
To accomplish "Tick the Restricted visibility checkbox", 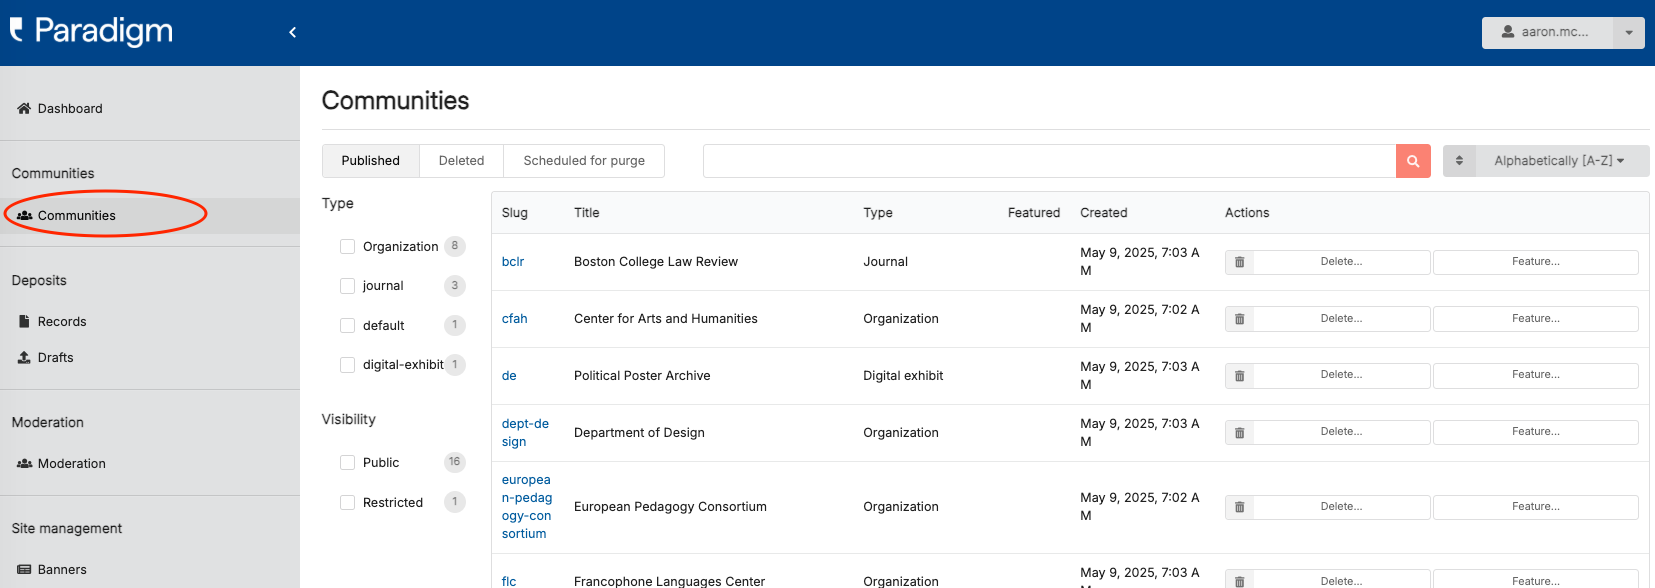I will (347, 502).
